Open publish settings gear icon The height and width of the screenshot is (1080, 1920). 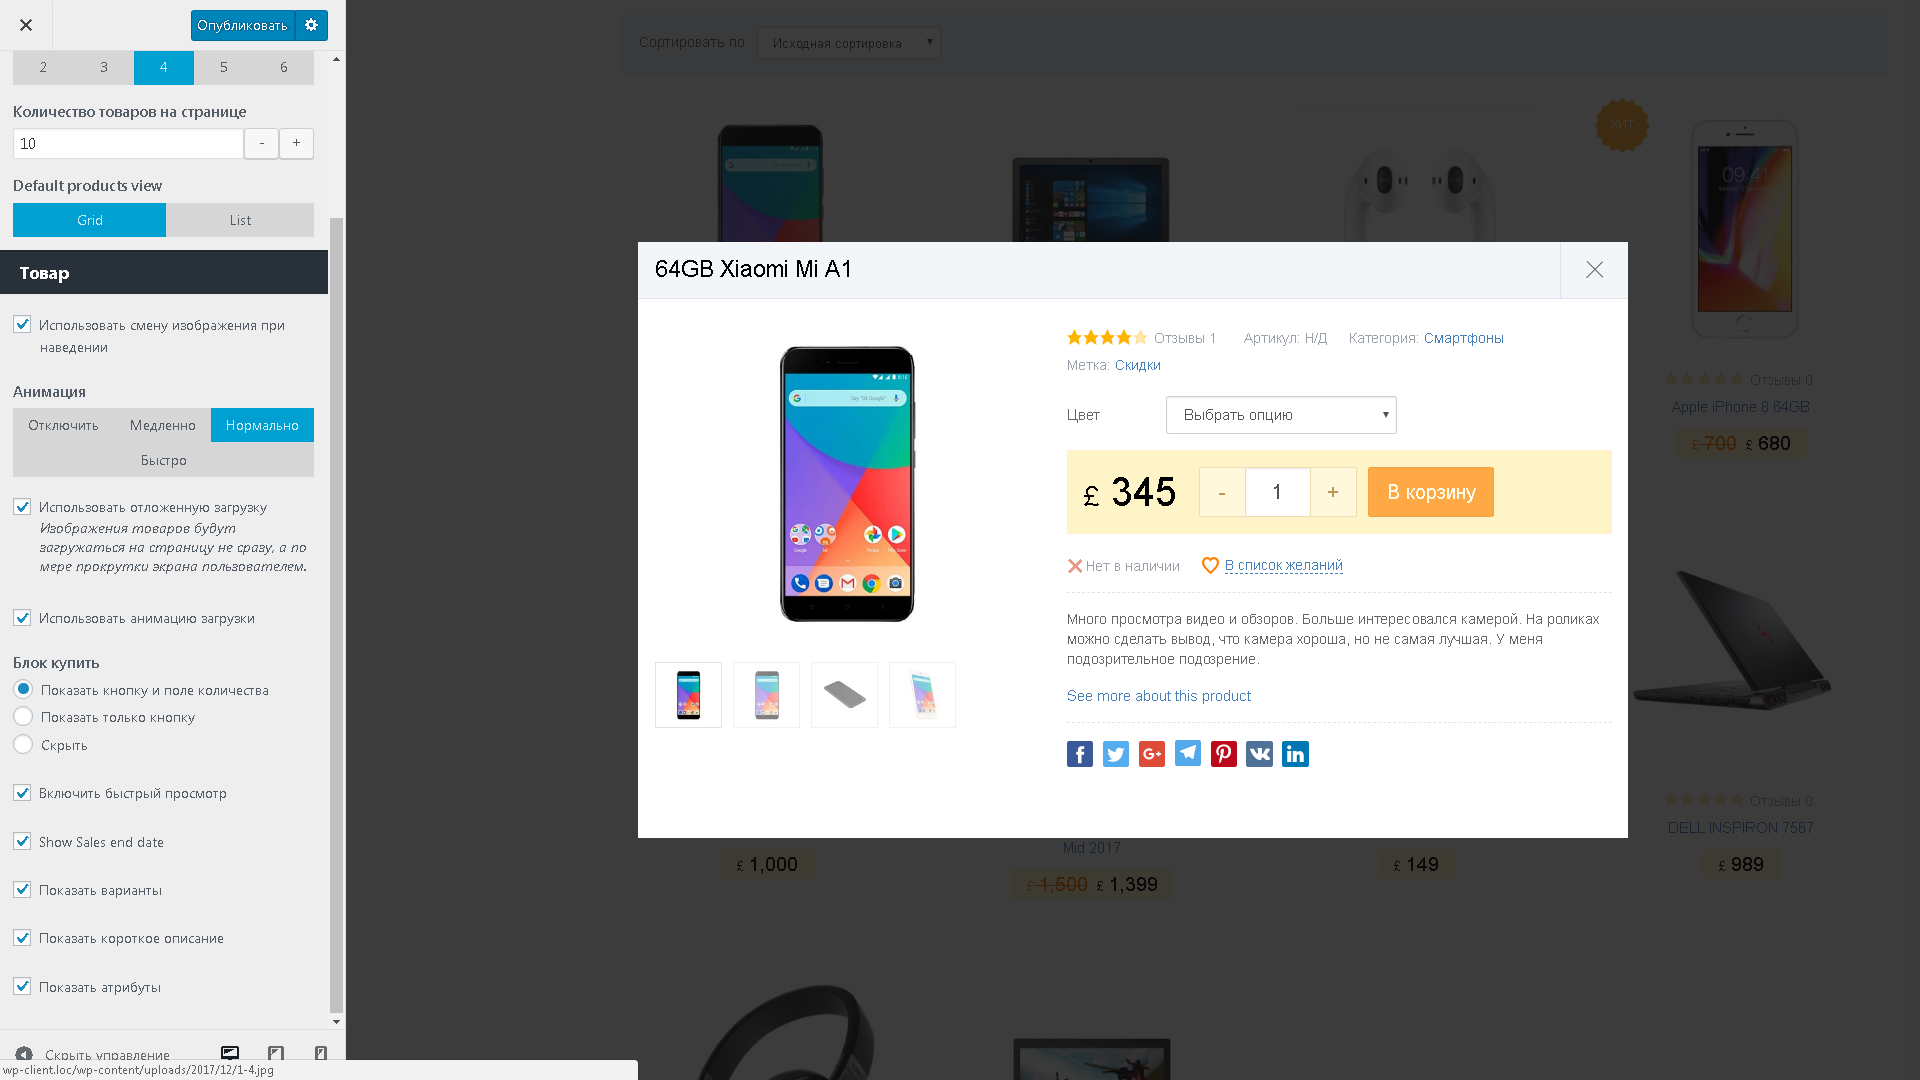coord(311,25)
